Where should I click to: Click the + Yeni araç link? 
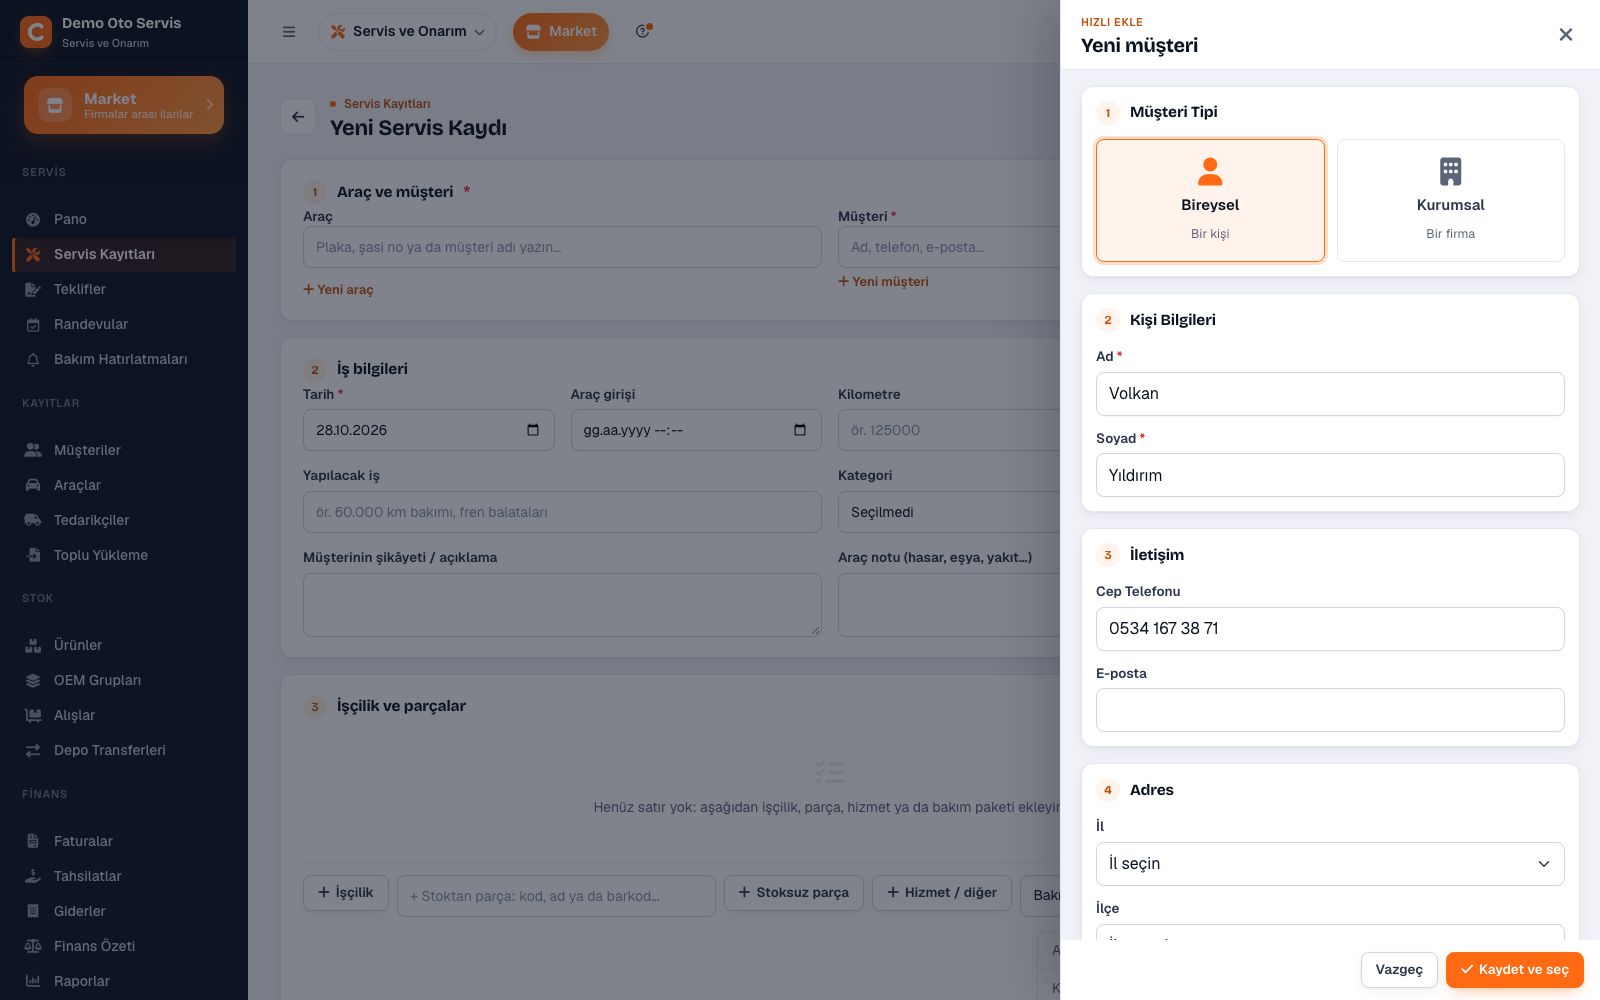pos(338,289)
